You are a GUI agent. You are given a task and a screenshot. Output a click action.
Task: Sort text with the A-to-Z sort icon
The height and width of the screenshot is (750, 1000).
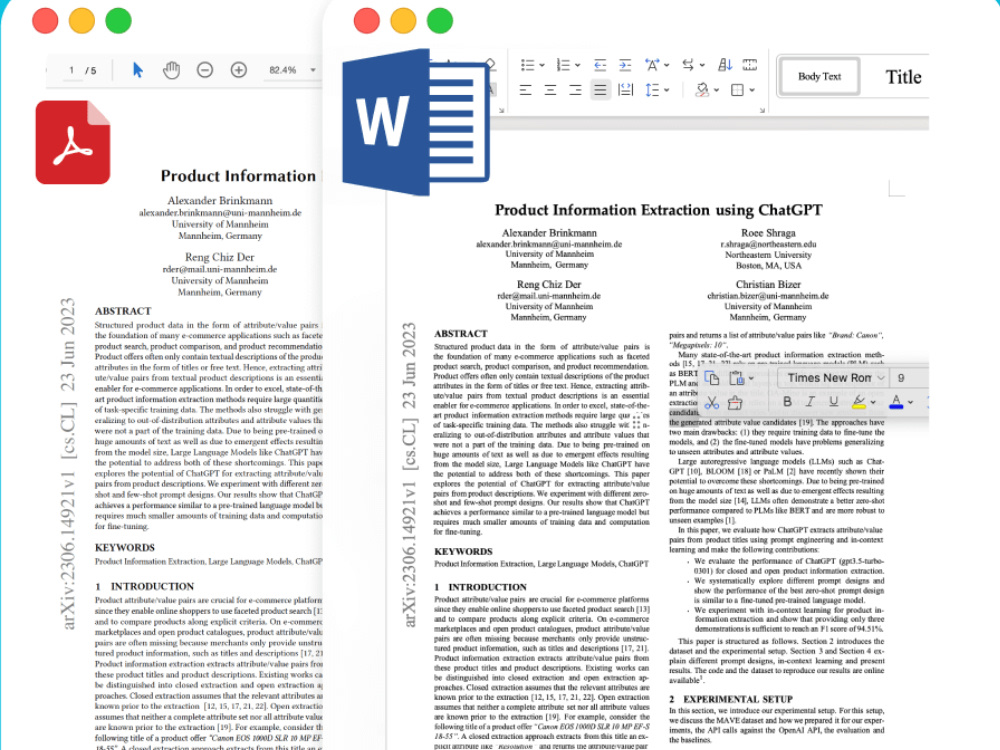[x=724, y=64]
